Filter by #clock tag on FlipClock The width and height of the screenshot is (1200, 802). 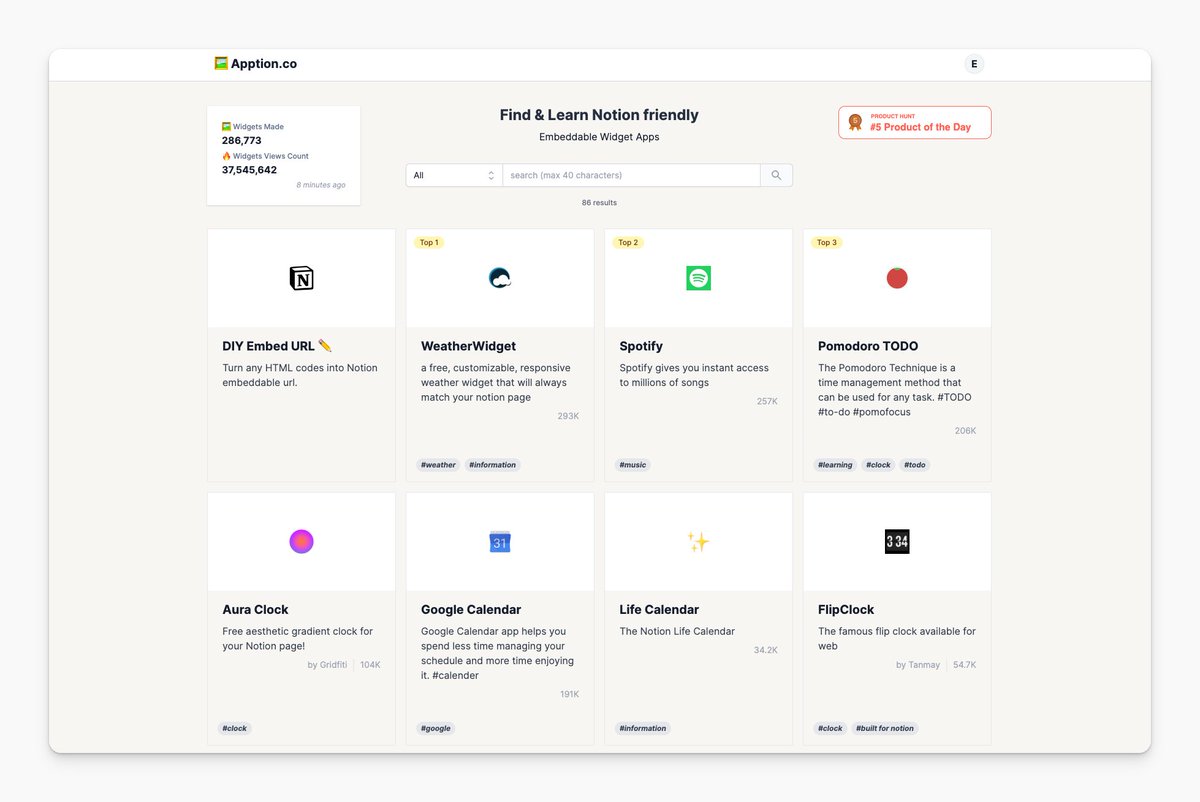pos(830,728)
